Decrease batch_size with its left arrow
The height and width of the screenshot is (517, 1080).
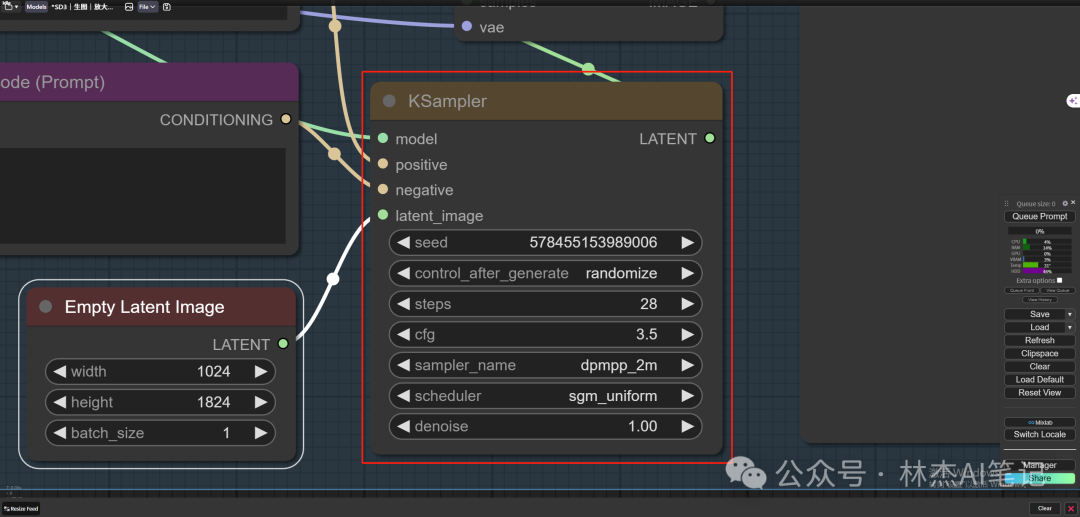[60, 433]
